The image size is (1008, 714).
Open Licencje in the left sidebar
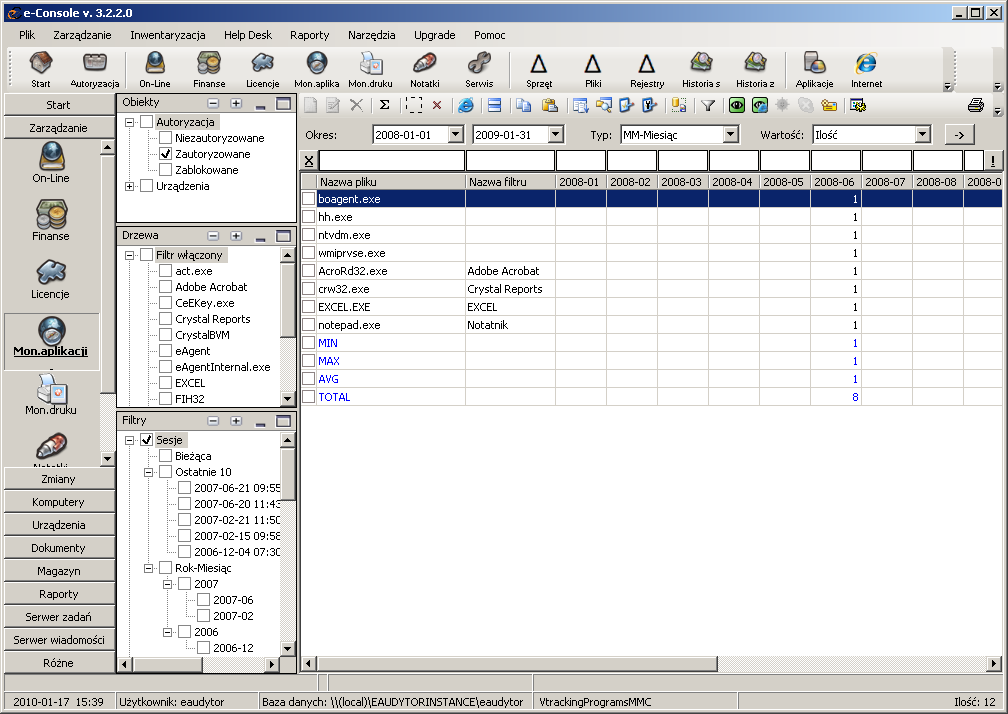[x=51, y=278]
